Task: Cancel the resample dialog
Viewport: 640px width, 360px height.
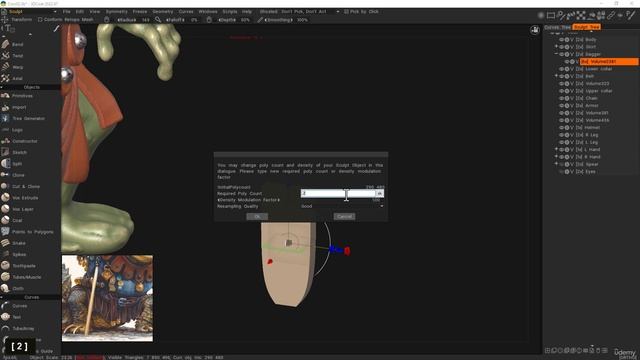Action: [344, 216]
